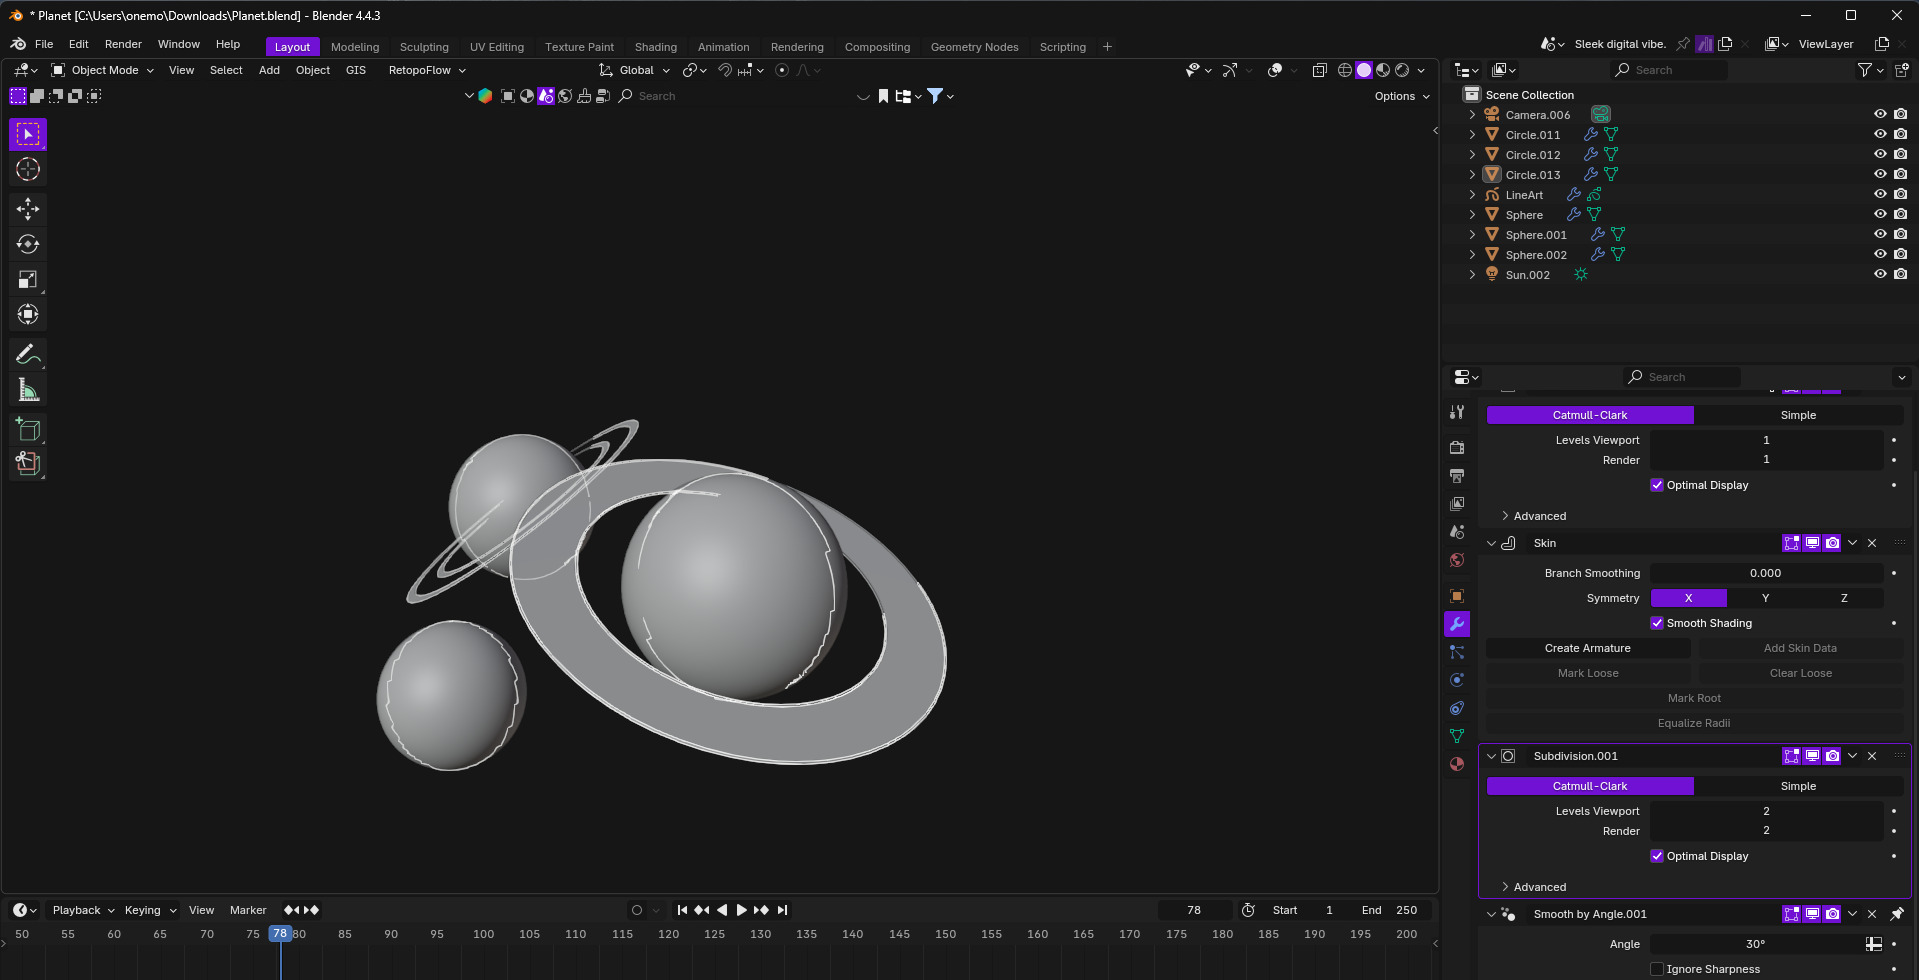1919x980 pixels.
Task: Hide Circle.012 in the viewport
Action: coord(1880,154)
